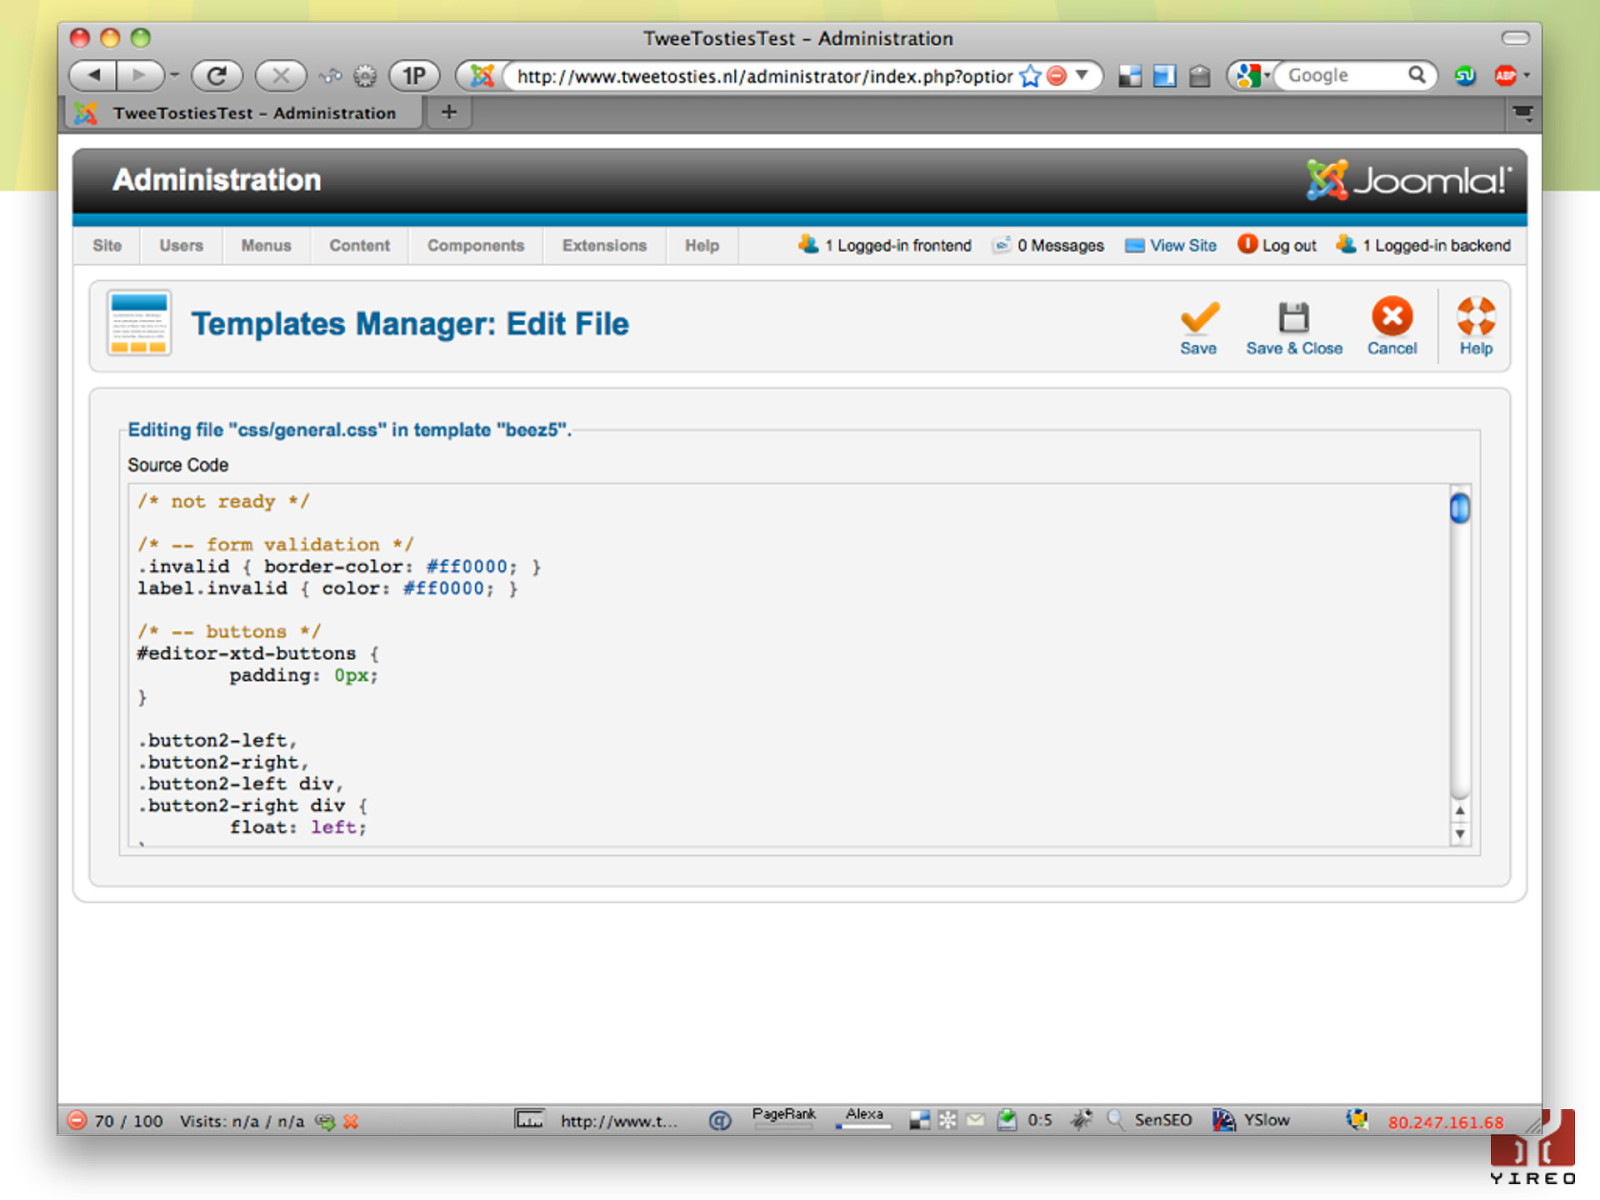Click the search magnifier icon
1600x1200 pixels.
click(x=1417, y=75)
